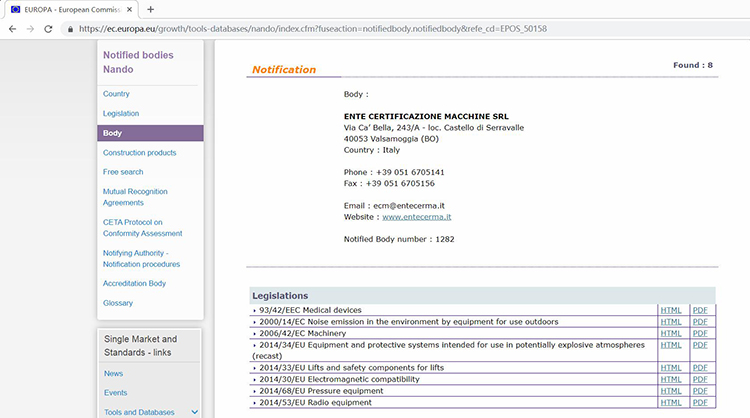Open PDF for 93/42/EEC Medical devices
Viewport: 750px width, 418px height.
700,310
